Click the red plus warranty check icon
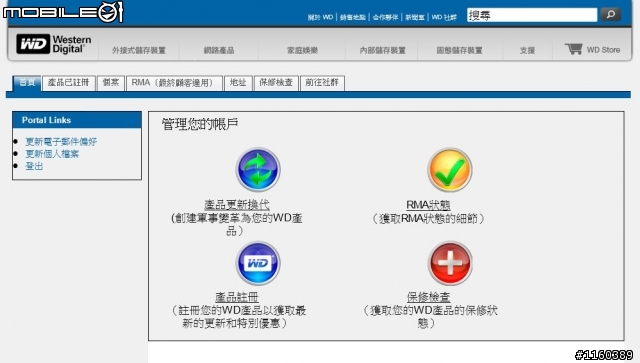Image resolution: width=640 pixels, height=363 pixels. tap(450, 263)
